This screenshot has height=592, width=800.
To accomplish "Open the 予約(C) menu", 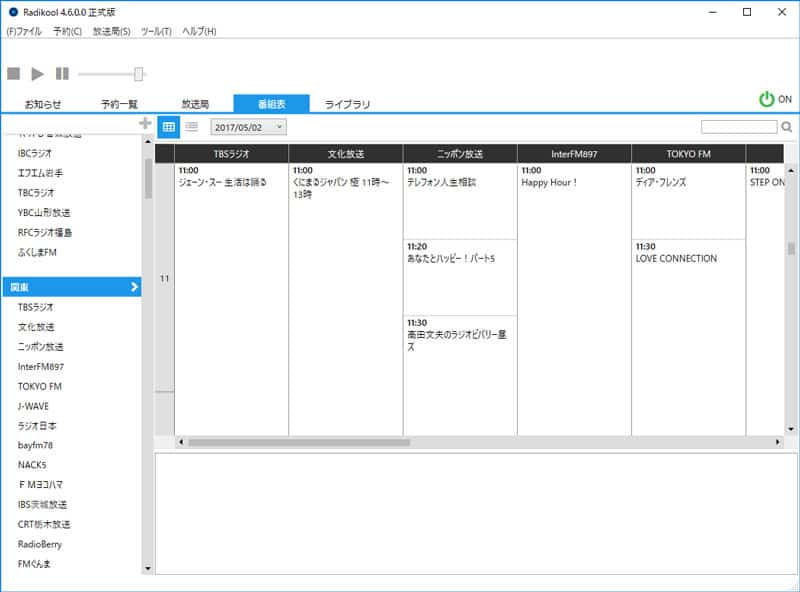I will (68, 31).
